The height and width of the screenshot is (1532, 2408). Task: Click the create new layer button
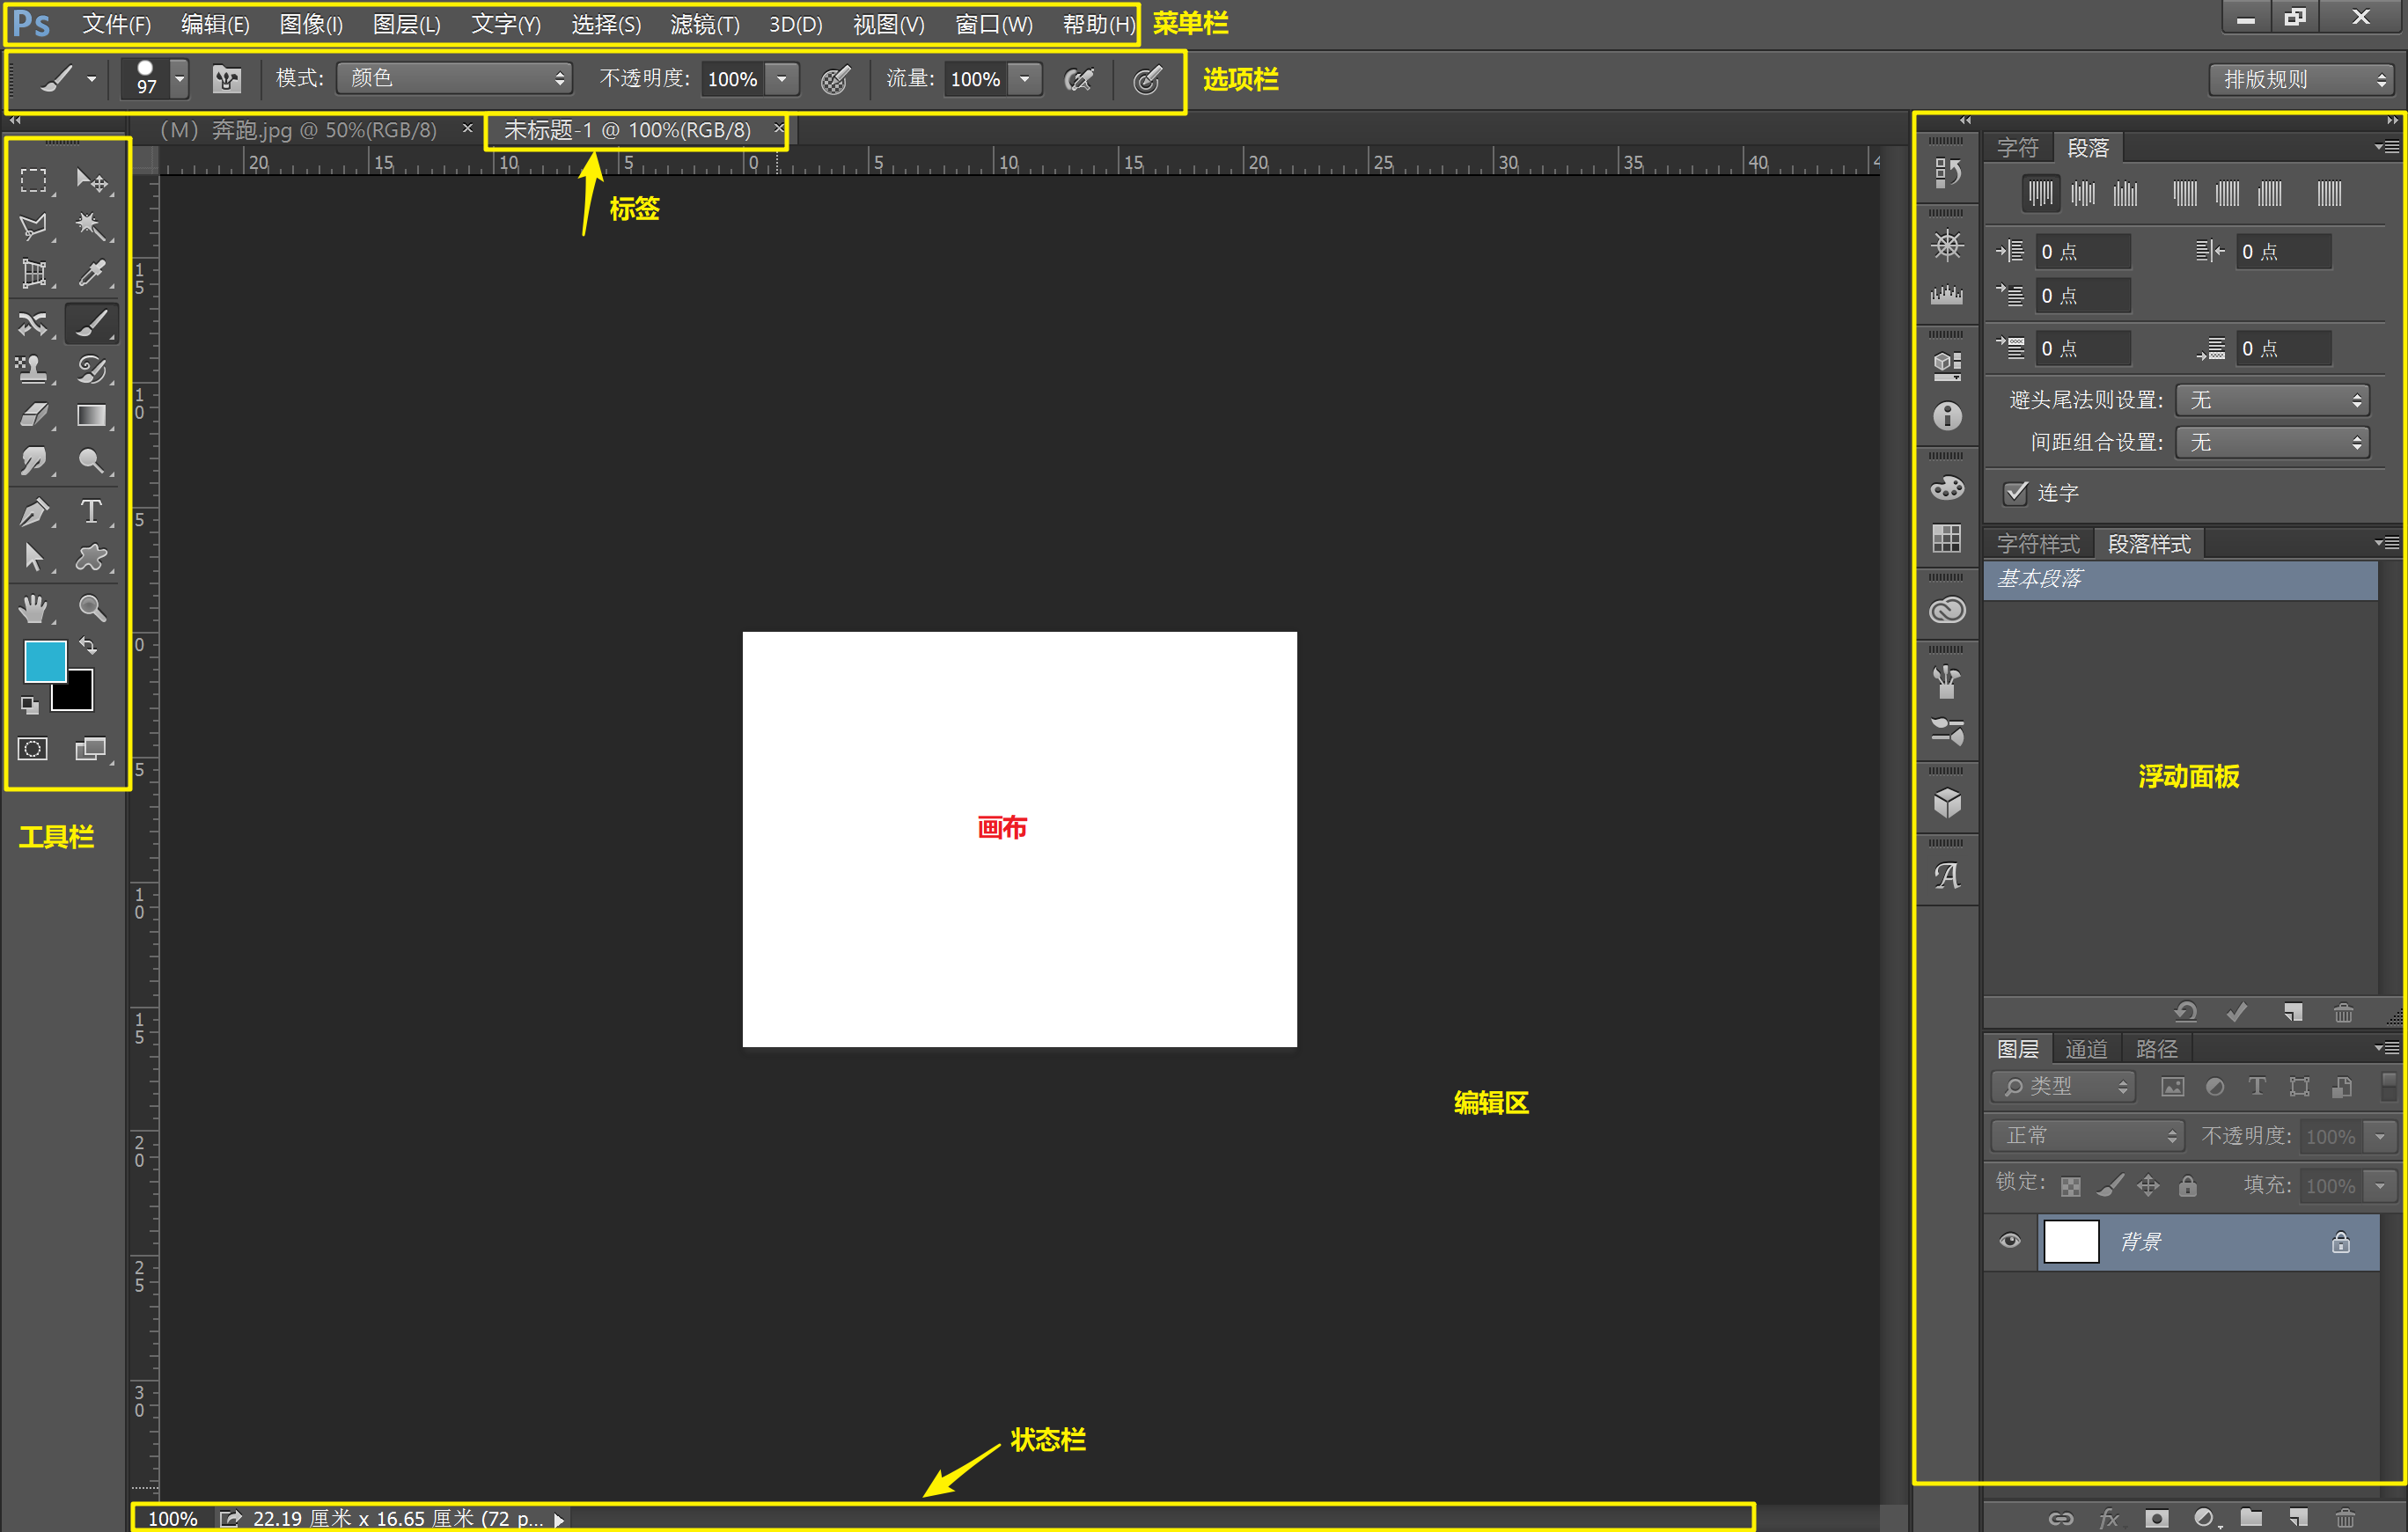[x=2298, y=1517]
